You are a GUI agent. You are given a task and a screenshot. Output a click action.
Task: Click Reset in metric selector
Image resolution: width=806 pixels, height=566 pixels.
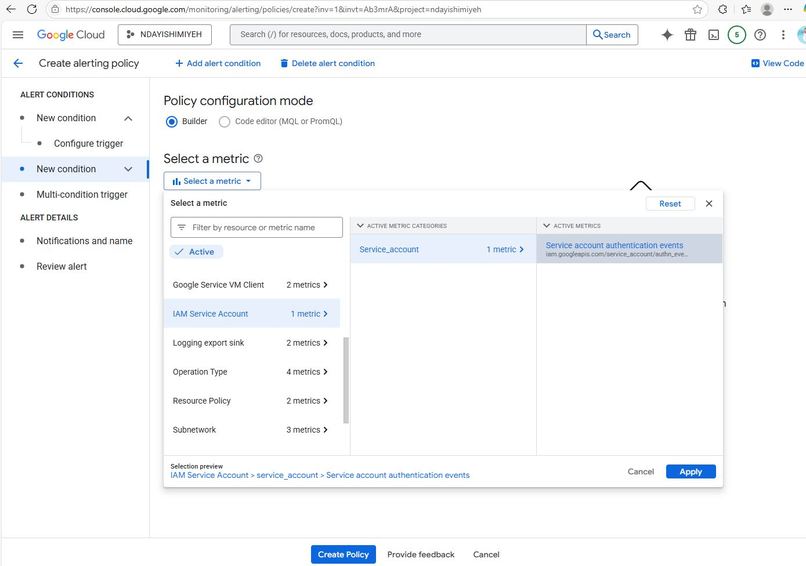(670, 204)
